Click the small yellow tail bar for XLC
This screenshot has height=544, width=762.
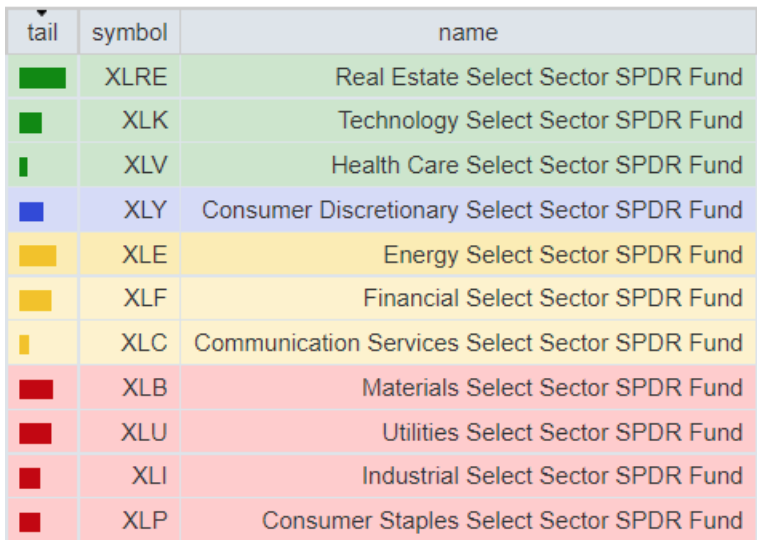24,344
